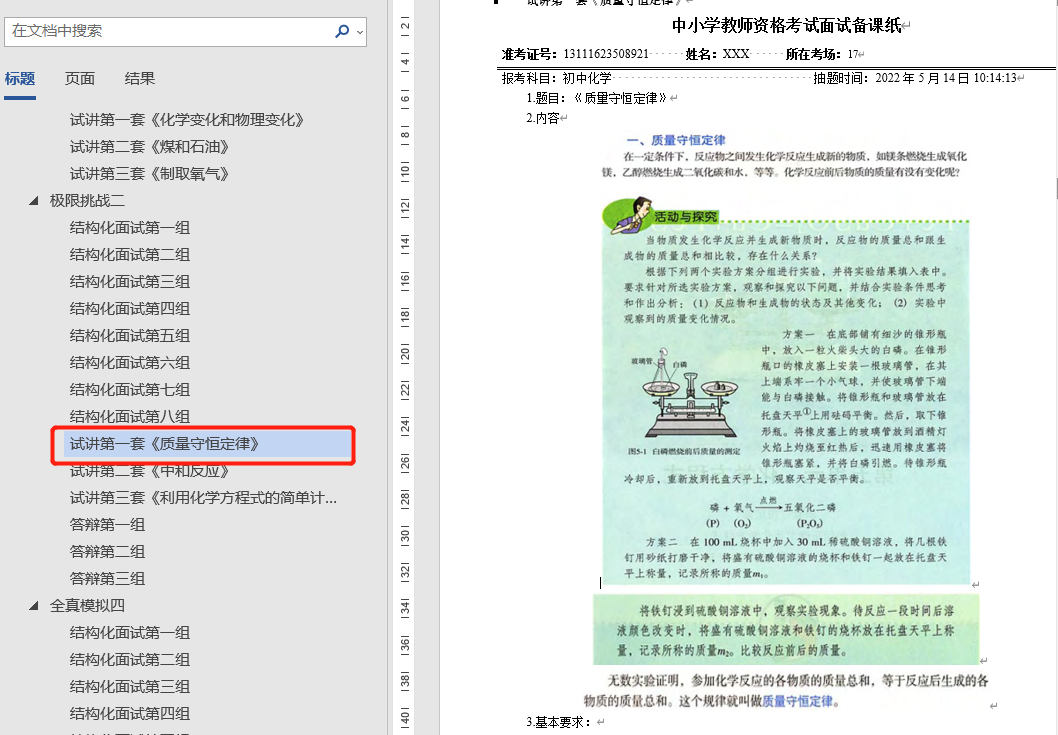Viewport: 1058px width, 735px height.
Task: Collapse the 全真模拟四 heading group
Action: pyautogui.click(x=35, y=606)
